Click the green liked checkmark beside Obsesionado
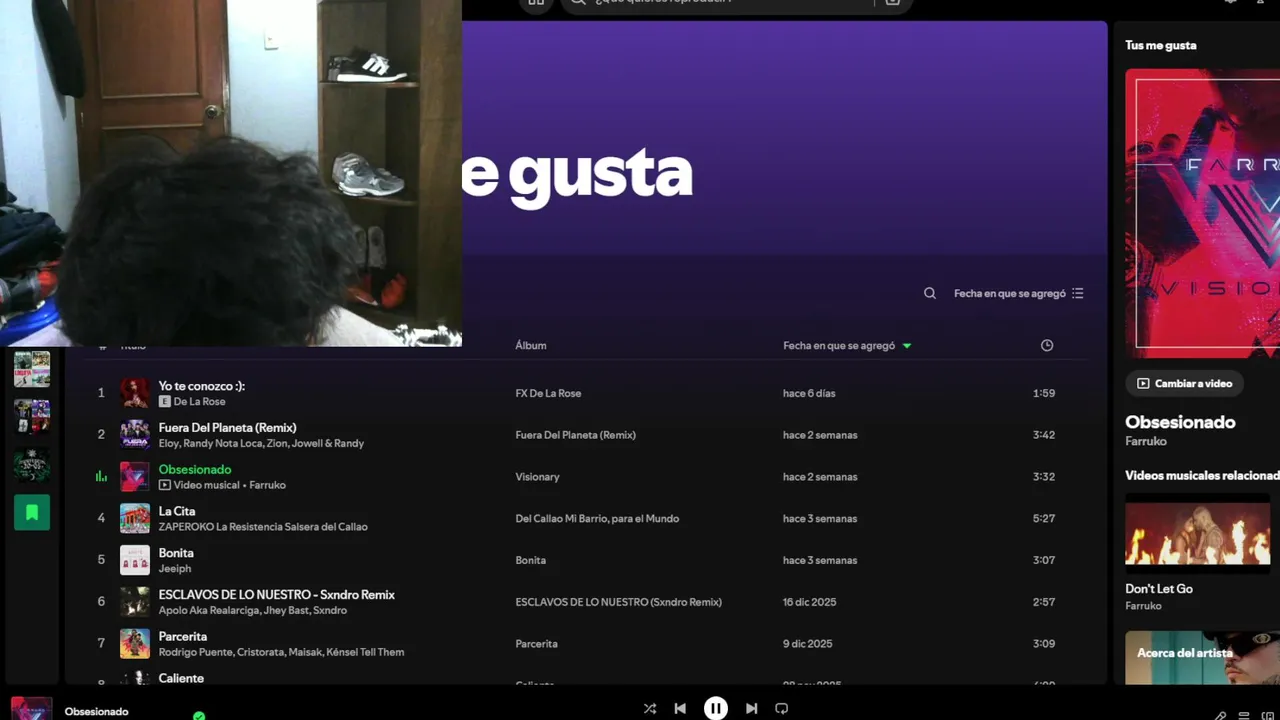The width and height of the screenshot is (1280, 720). [x=199, y=716]
